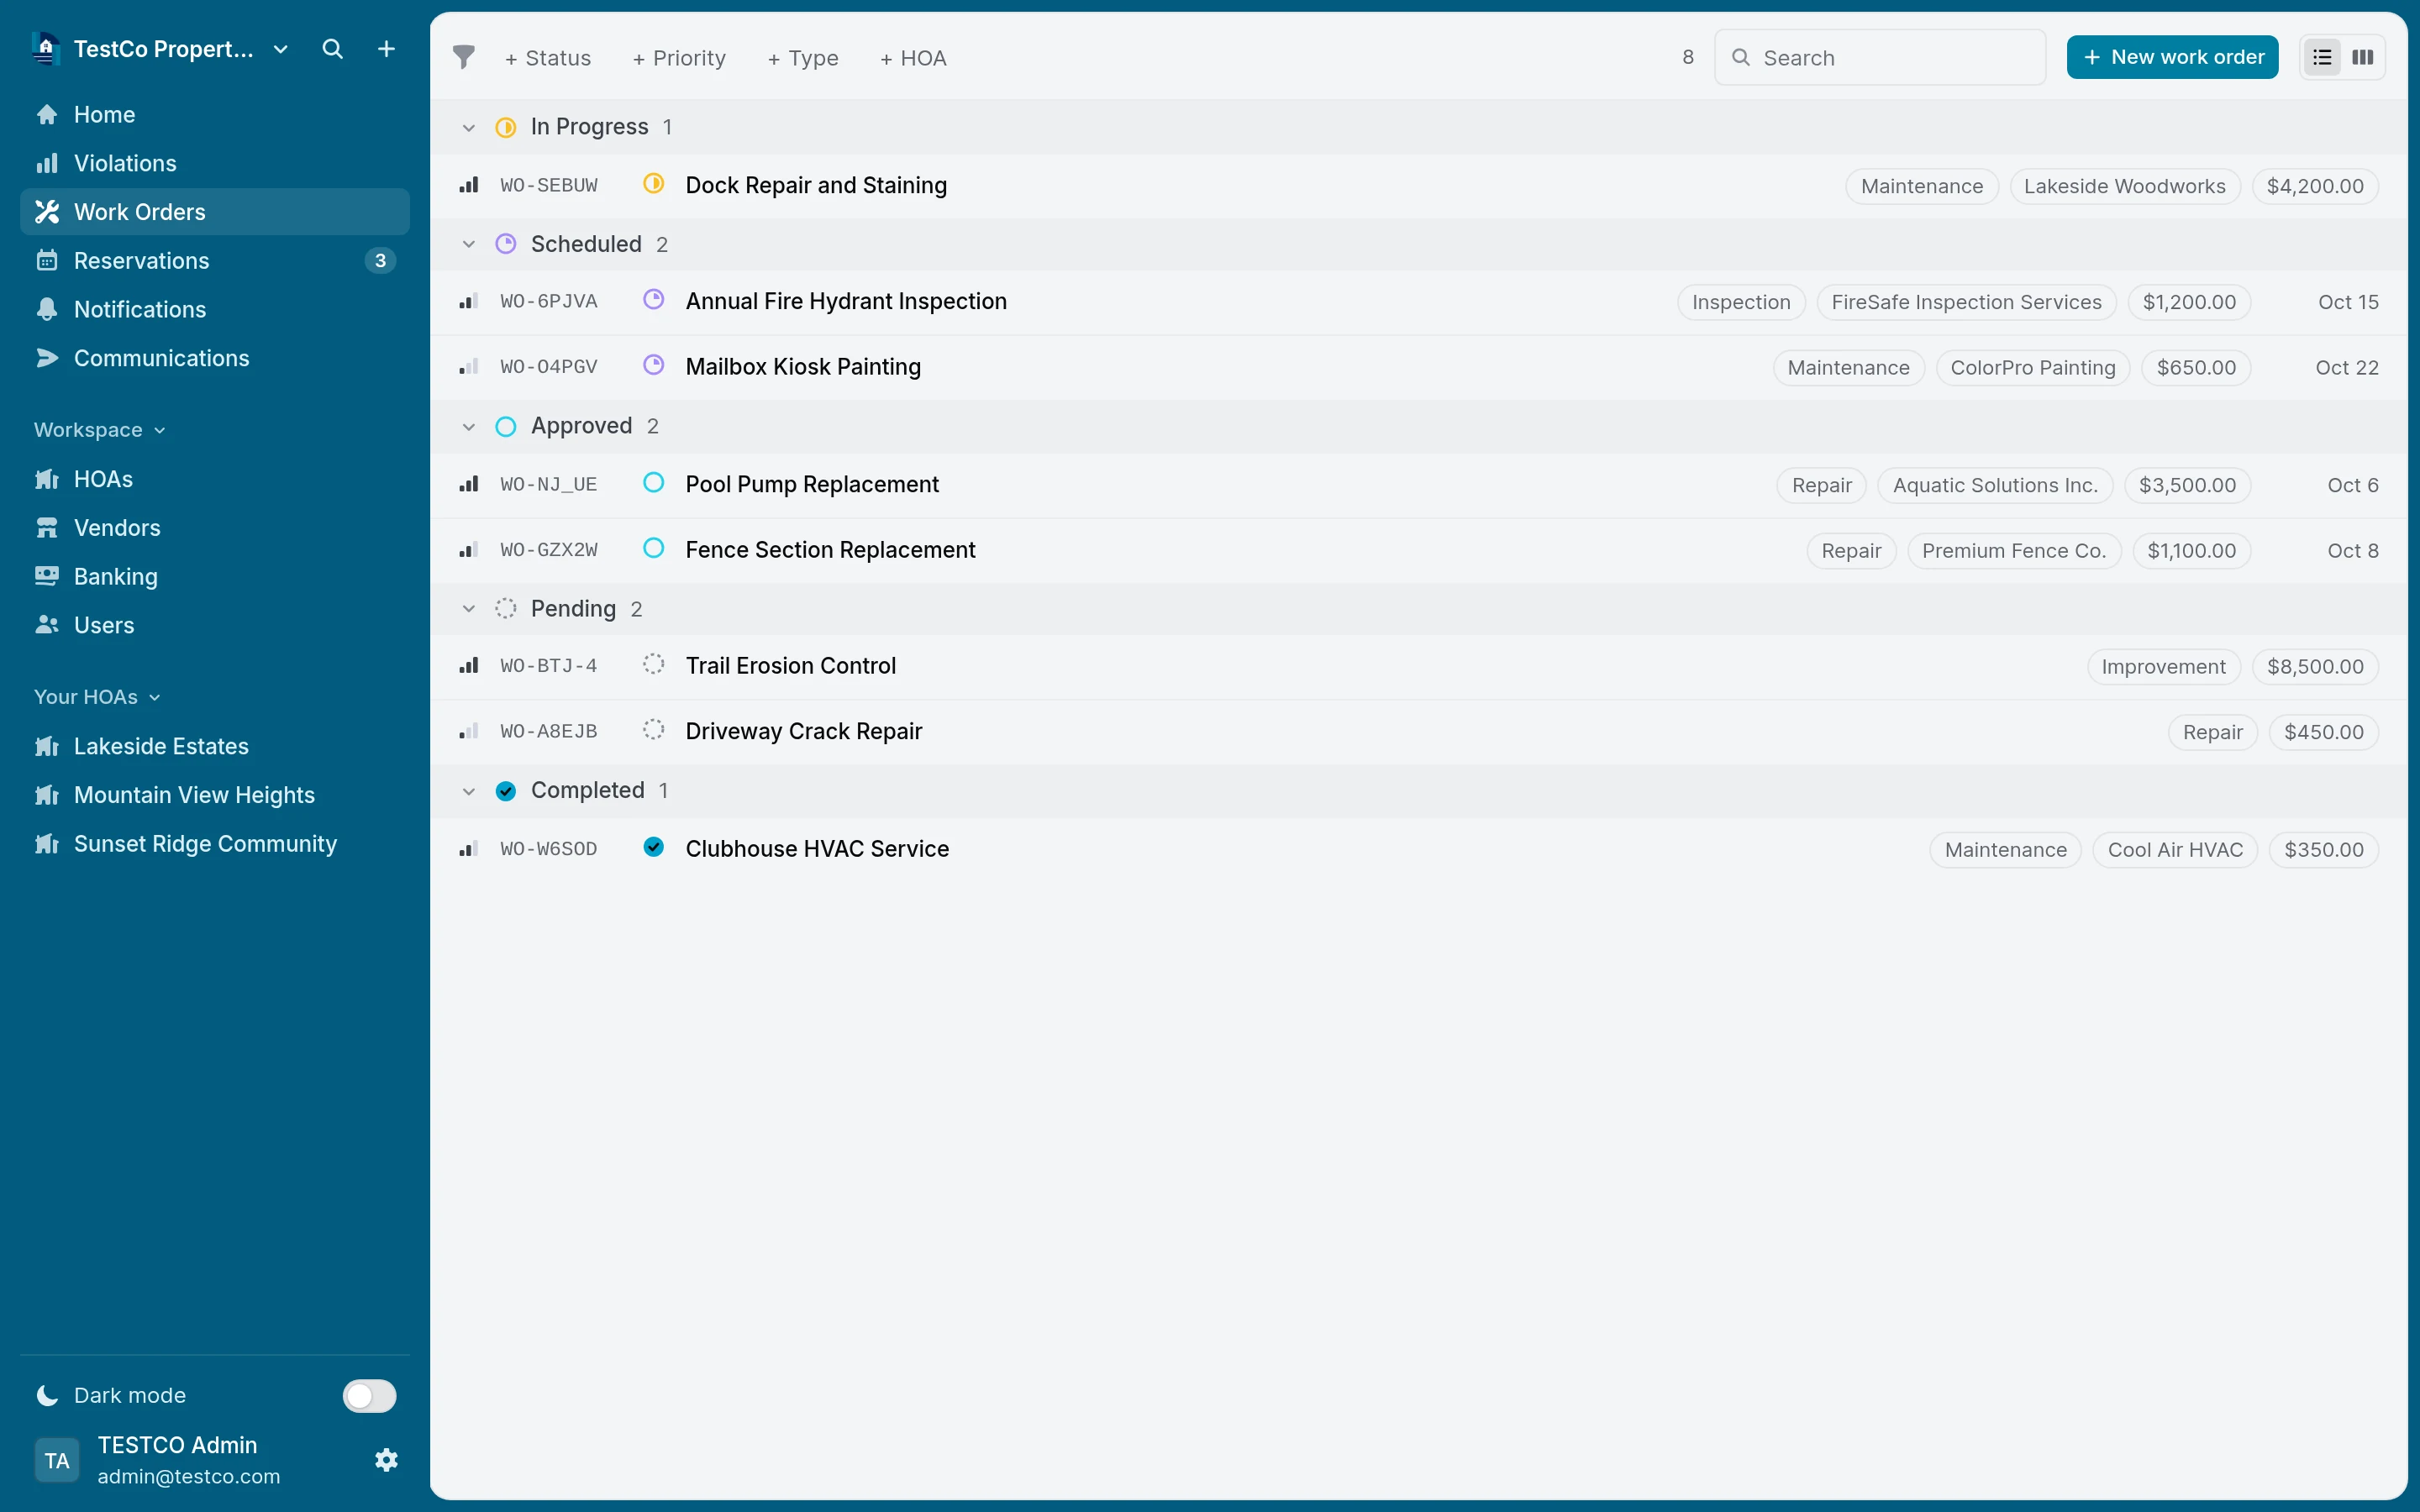Screen dimensions: 2420x1512
Task: Click status icon of Dock Repair and Staining
Action: [x=654, y=184]
